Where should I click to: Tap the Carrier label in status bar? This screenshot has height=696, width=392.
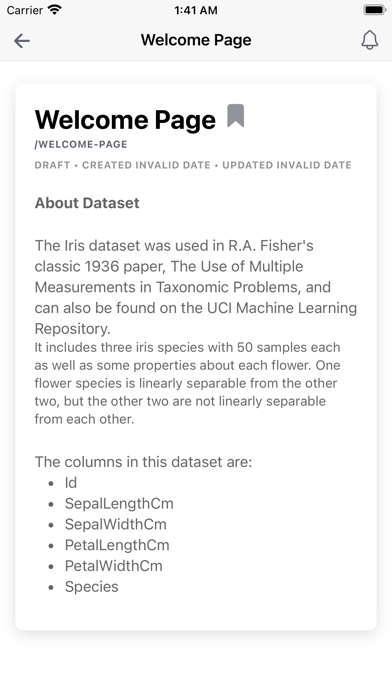(24, 10)
